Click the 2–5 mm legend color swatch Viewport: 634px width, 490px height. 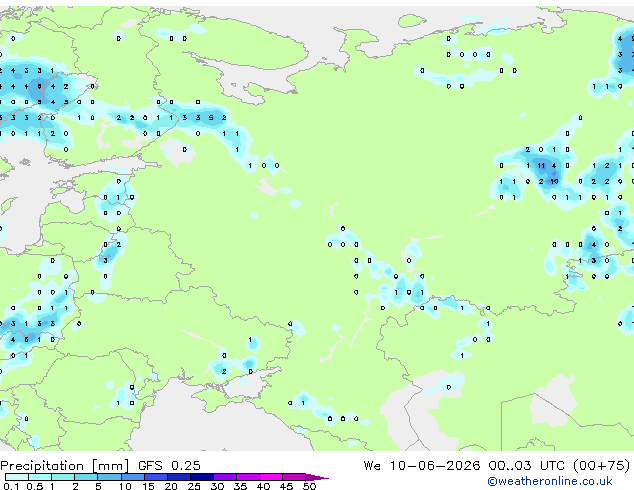[86, 477]
